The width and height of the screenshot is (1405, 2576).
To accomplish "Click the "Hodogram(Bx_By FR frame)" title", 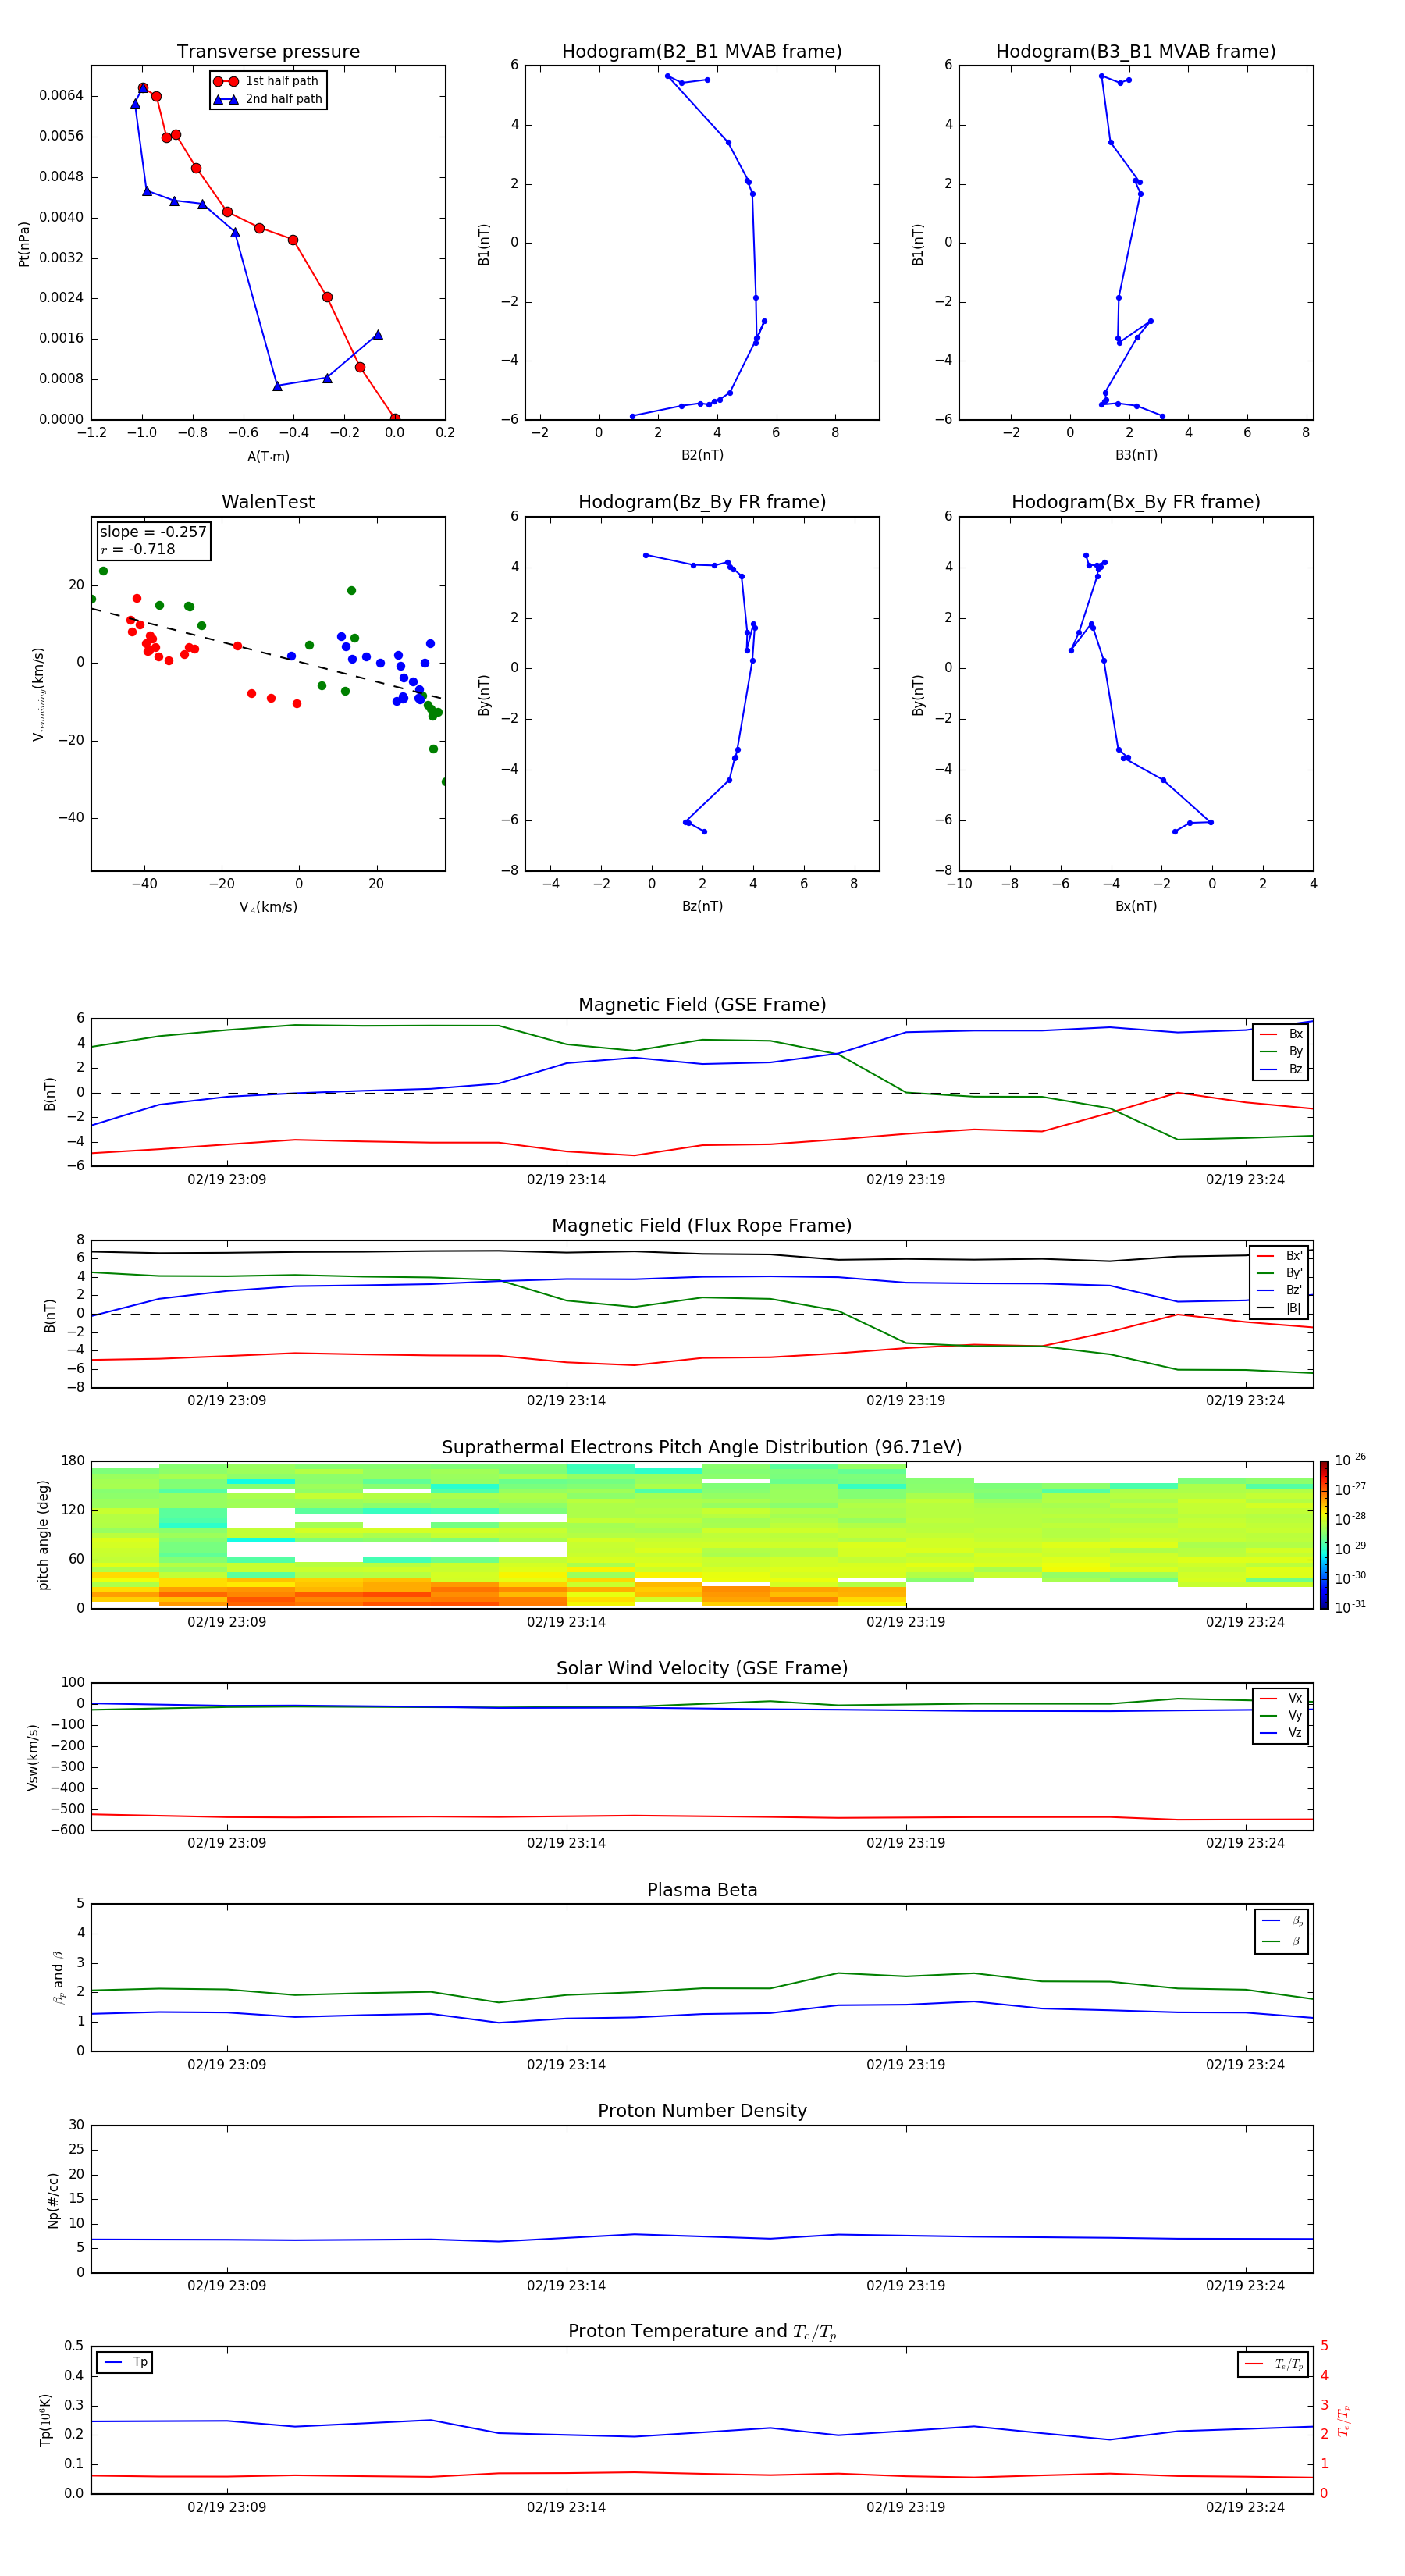I will pyautogui.click(x=1136, y=502).
